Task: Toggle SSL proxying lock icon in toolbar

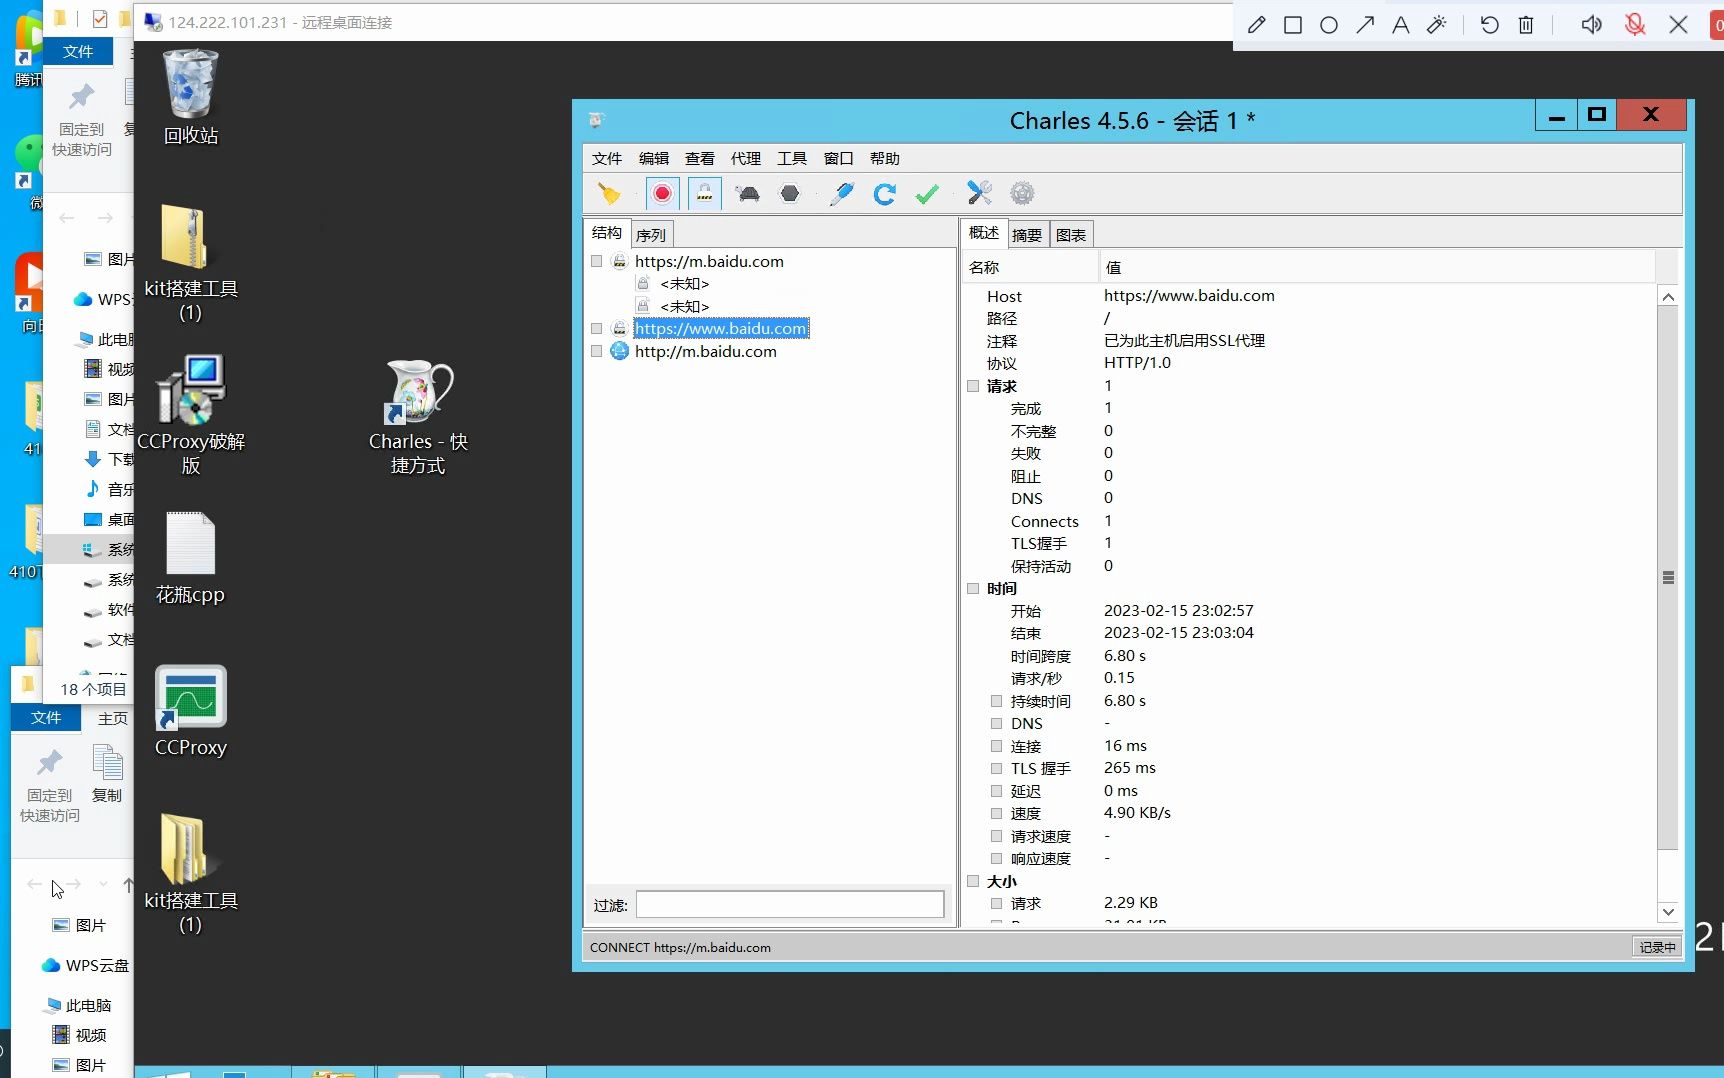Action: 705,194
